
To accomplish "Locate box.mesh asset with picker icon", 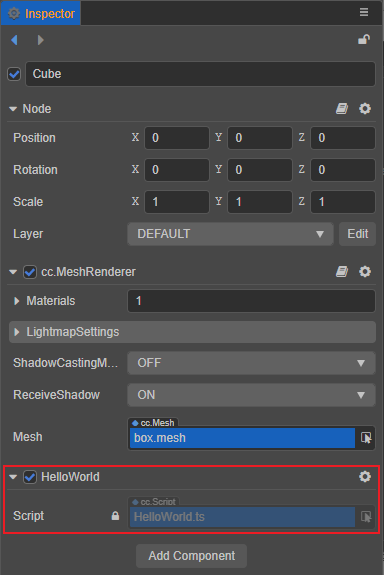I will coord(366,437).
